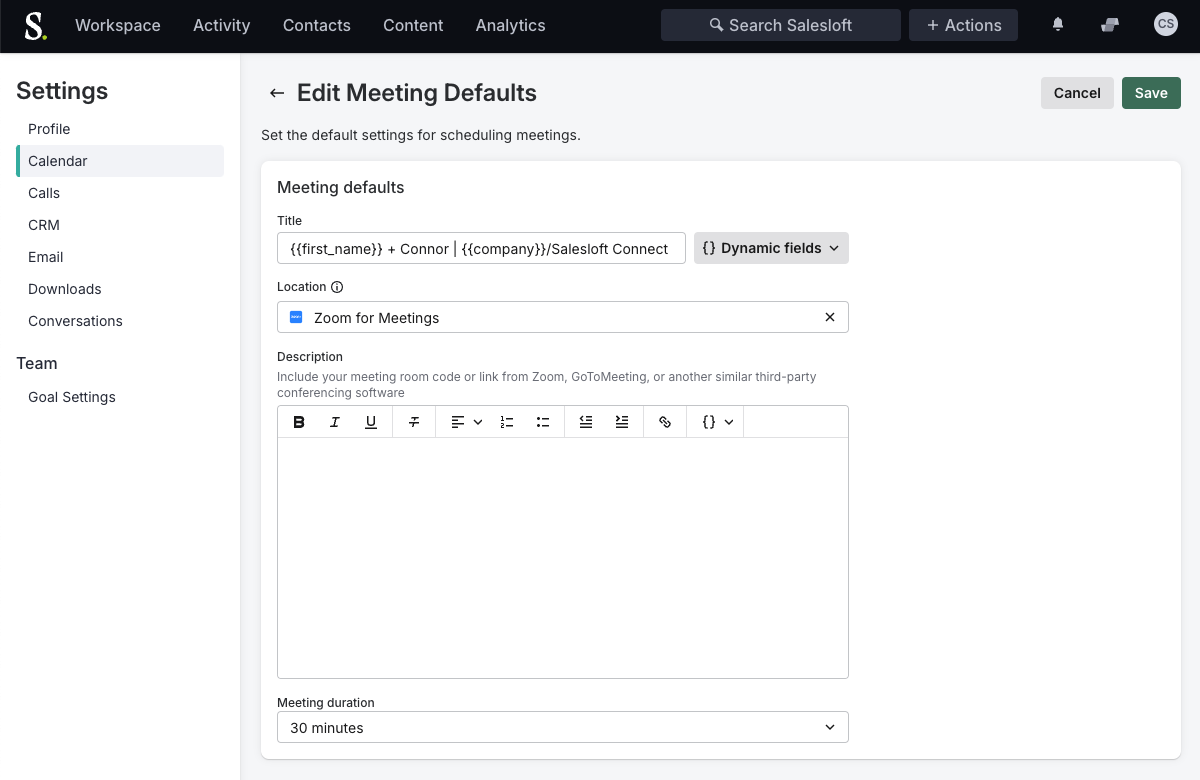Screen dimensions: 1200x780
Task: Click the Actions button
Action: click(x=963, y=25)
